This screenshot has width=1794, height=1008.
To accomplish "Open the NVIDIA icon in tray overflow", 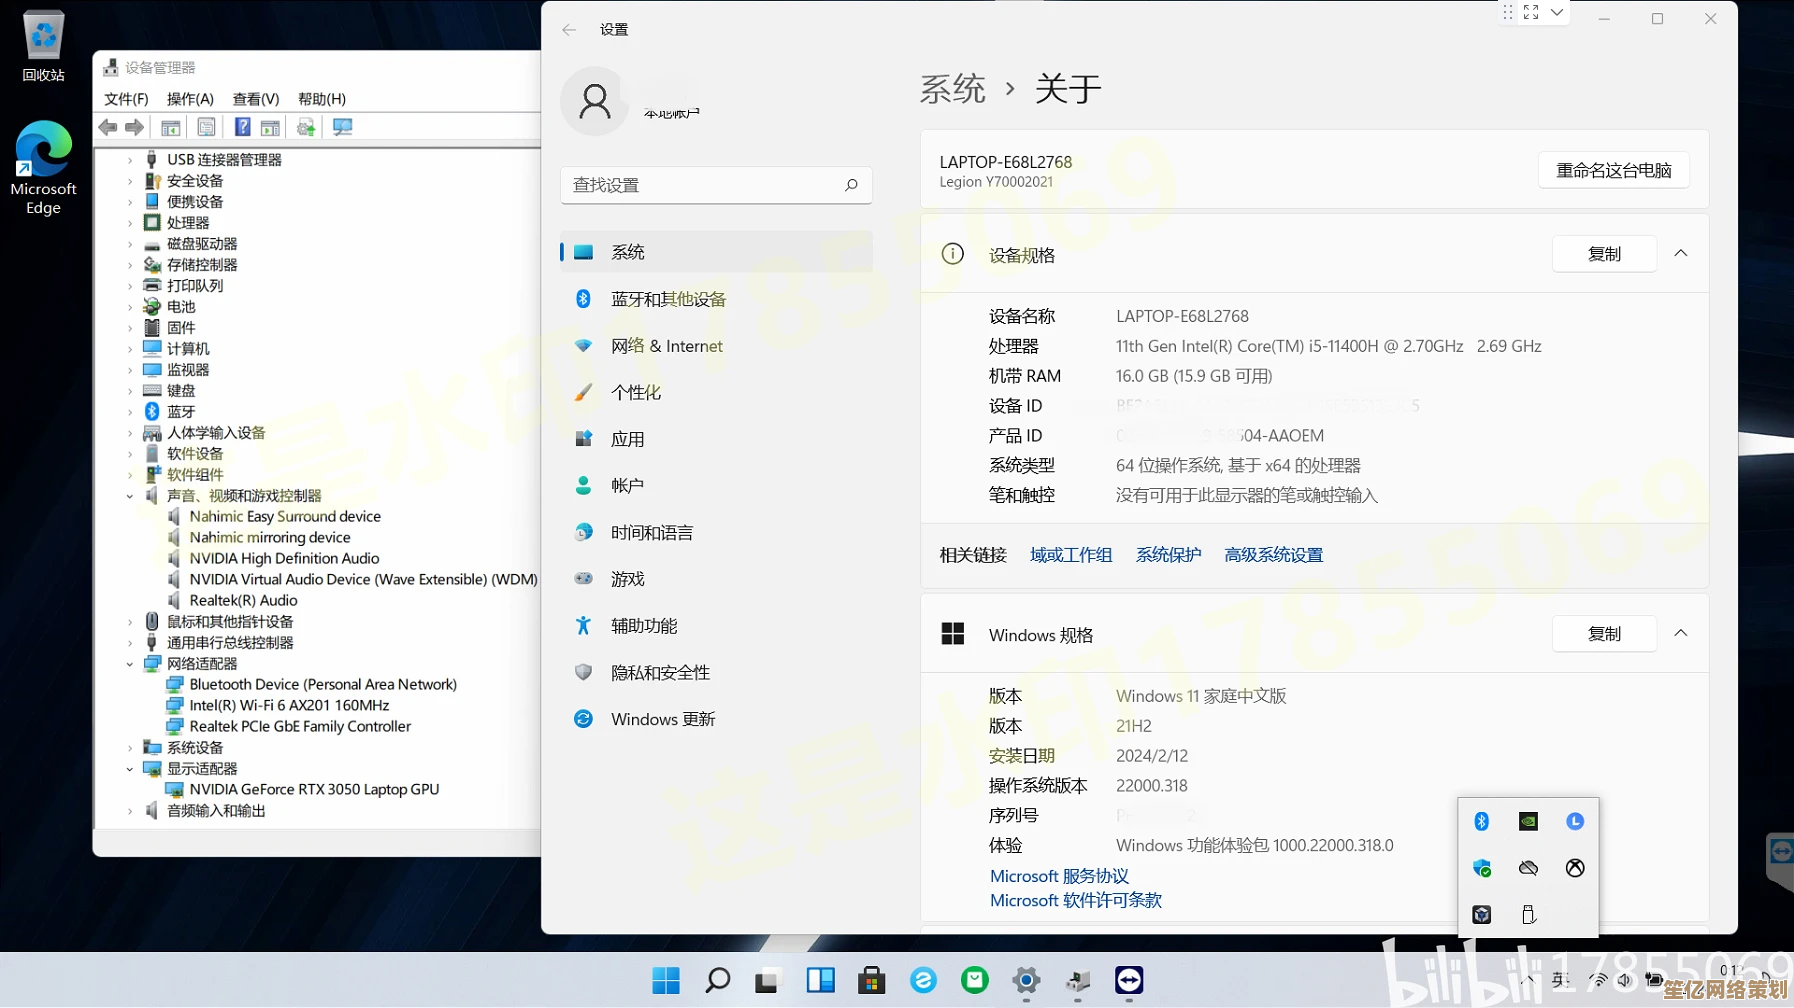I will [1528, 821].
